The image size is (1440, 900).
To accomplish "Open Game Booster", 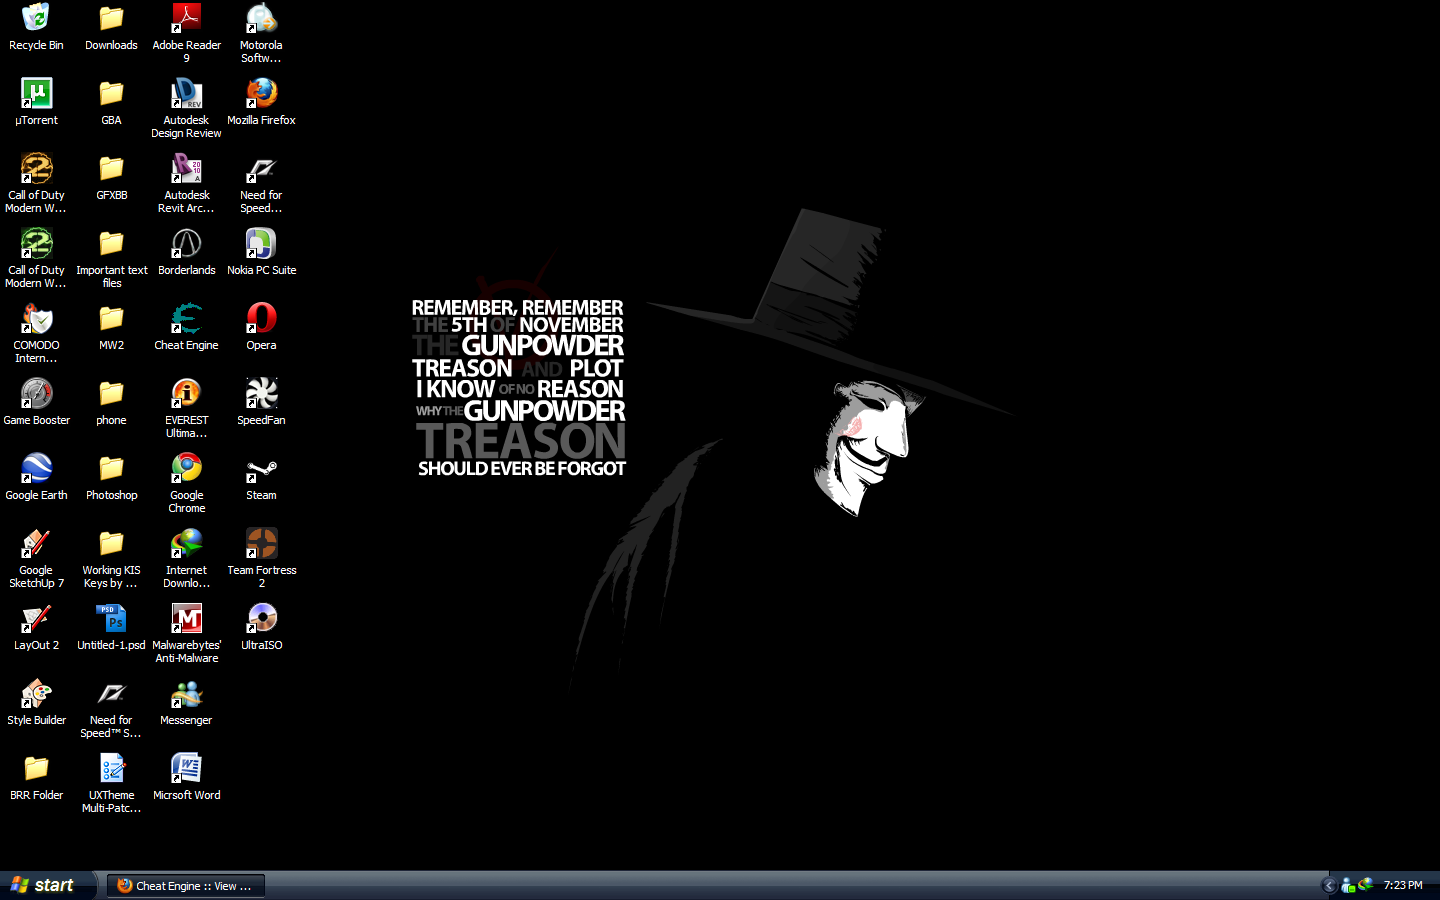I will point(36,402).
